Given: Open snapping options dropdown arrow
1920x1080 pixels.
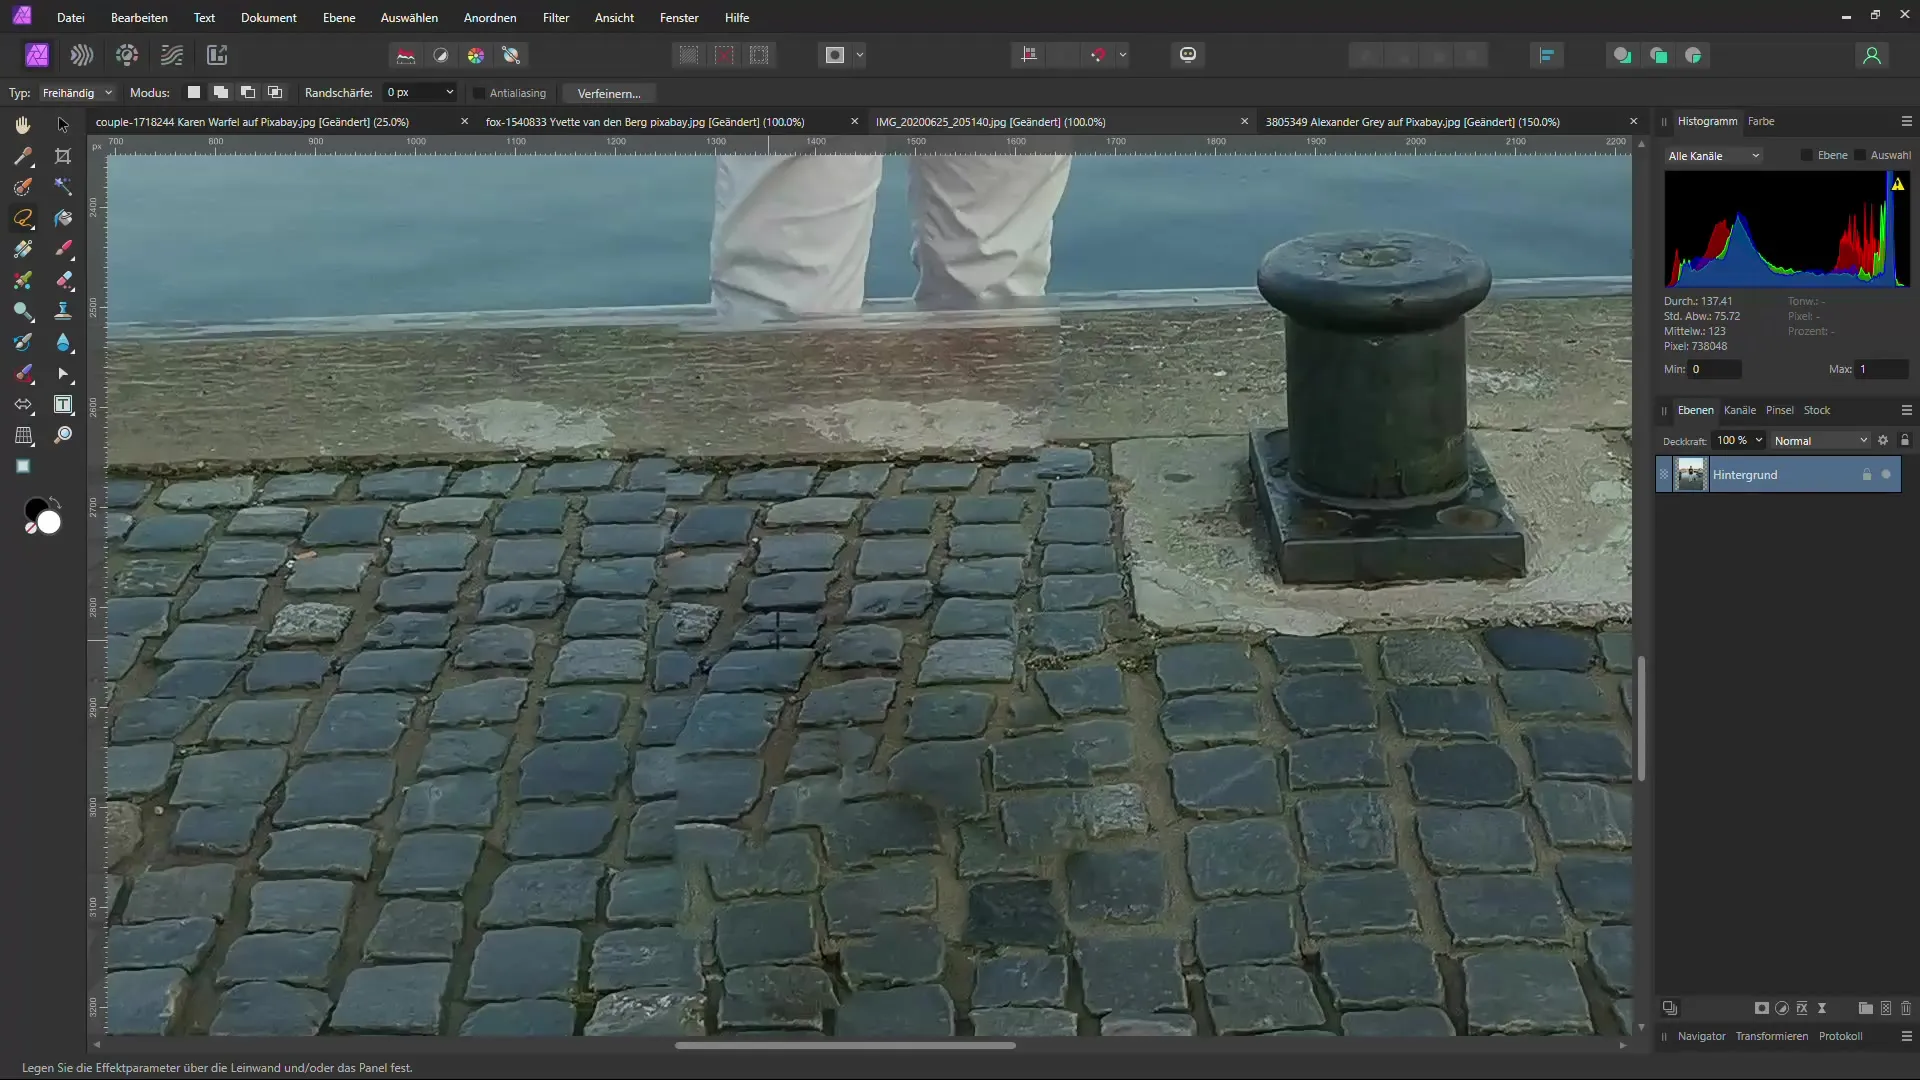Looking at the screenshot, I should click(x=1123, y=55).
